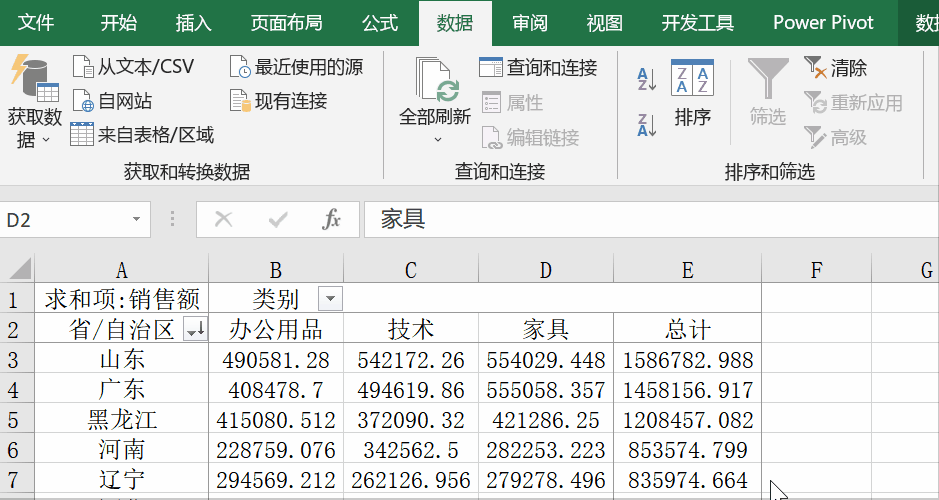The height and width of the screenshot is (500, 939).
Task: Click From Table/Range (来自表格/区域) icon
Action: click(82, 135)
